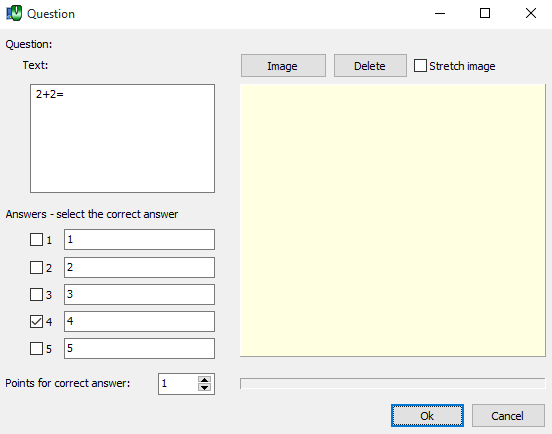This screenshot has height=434, width=552.
Task: Check answer 1 as correct
Action: pyautogui.click(x=36, y=240)
